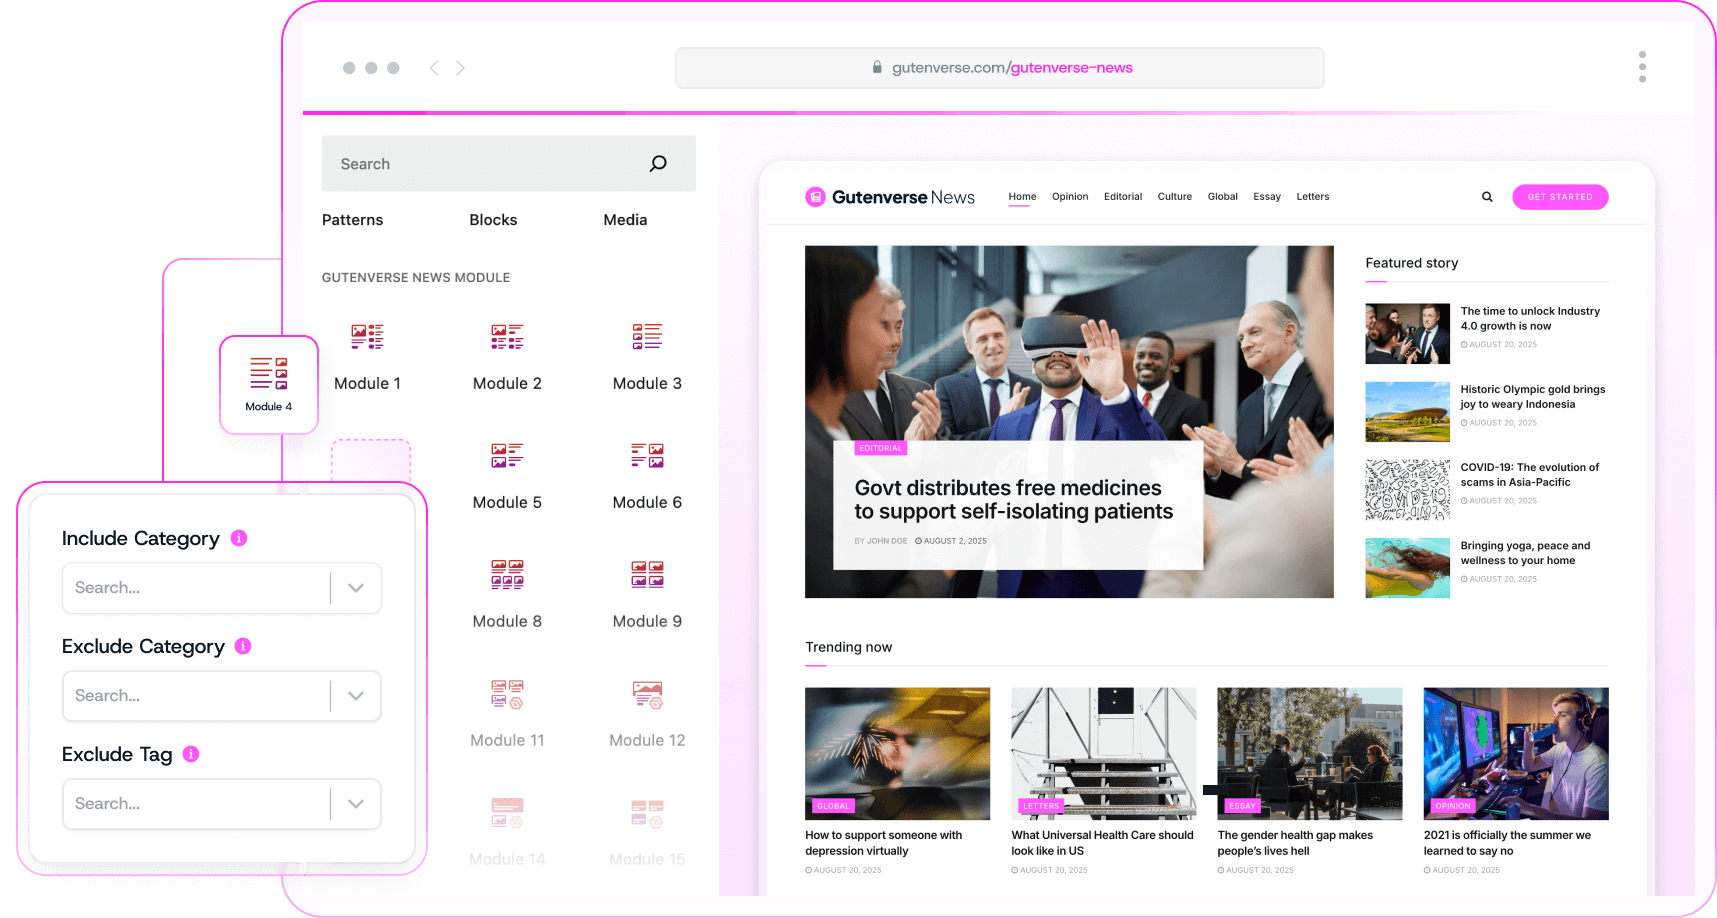Choose the Module 3 layout icon

[x=647, y=337]
